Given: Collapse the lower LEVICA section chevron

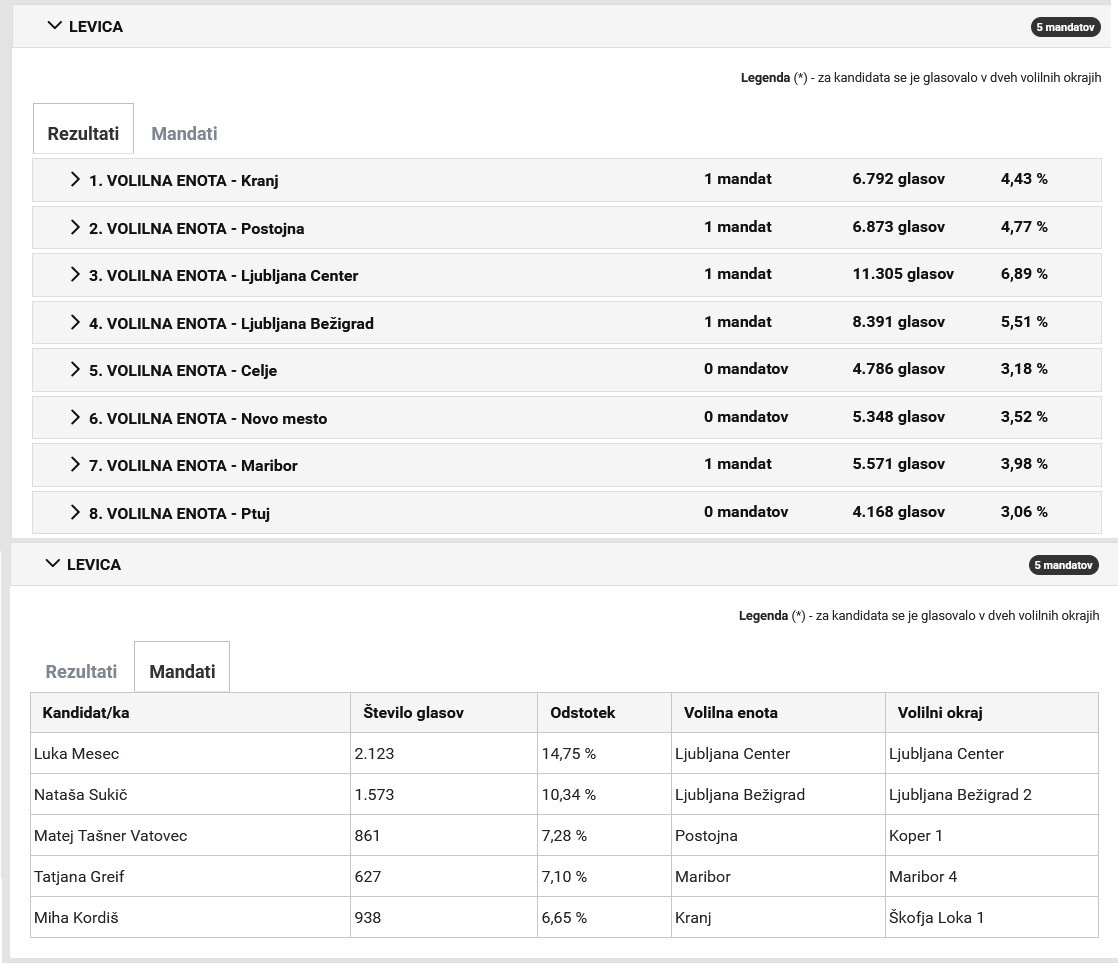Looking at the screenshot, I should (52, 564).
